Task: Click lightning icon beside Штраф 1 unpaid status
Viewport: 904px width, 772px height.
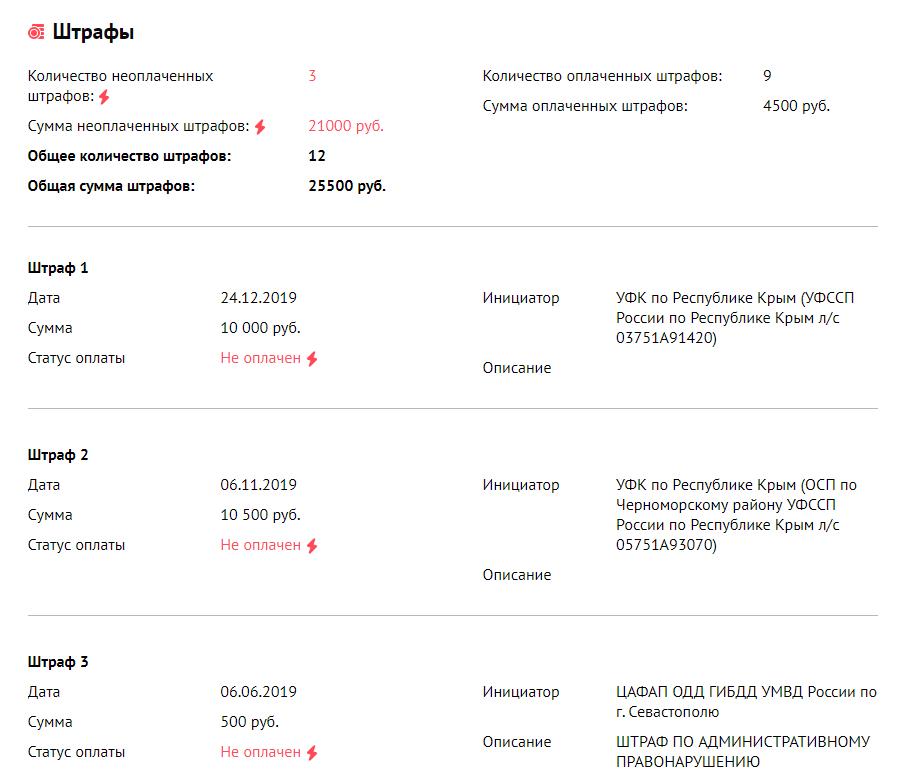Action: point(312,359)
